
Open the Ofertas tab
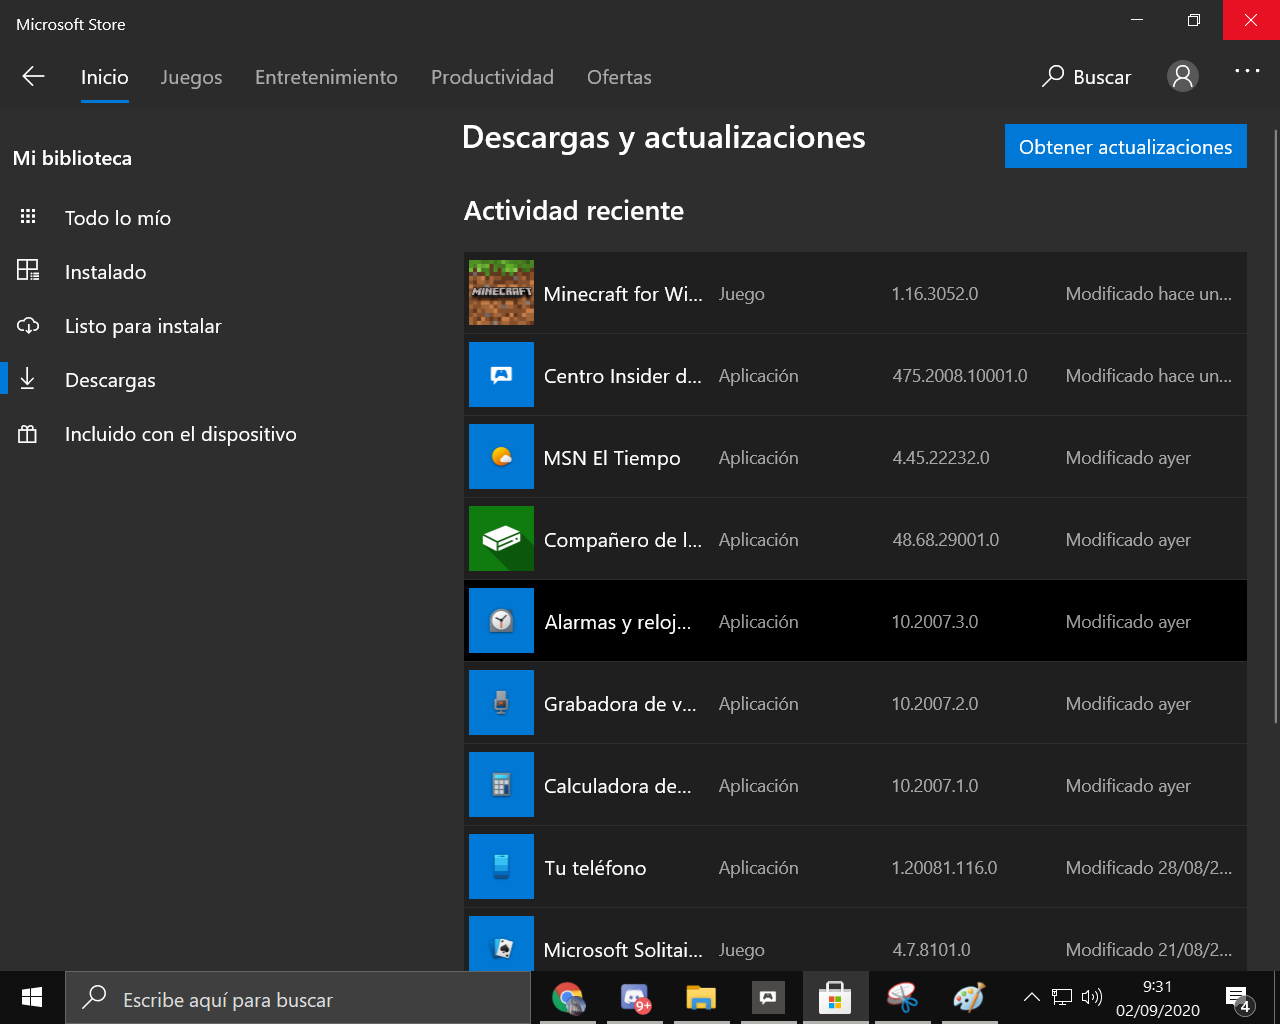619,77
